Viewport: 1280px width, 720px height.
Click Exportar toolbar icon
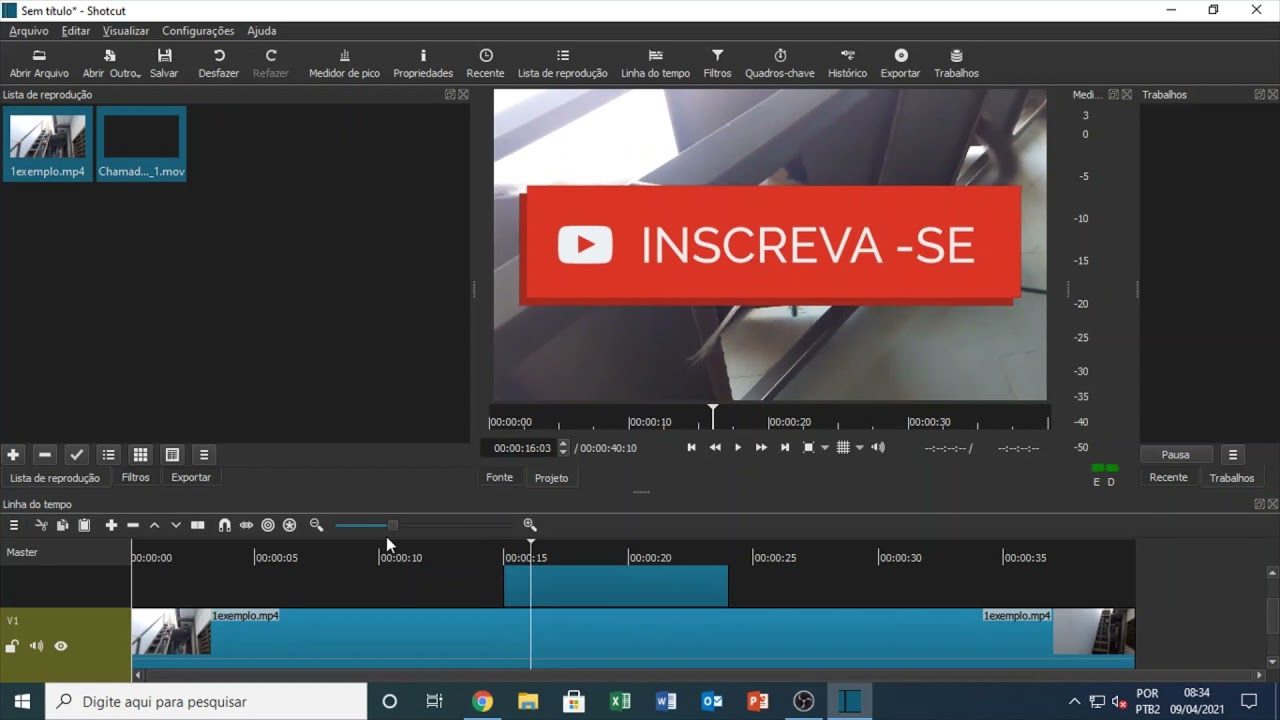point(900,63)
